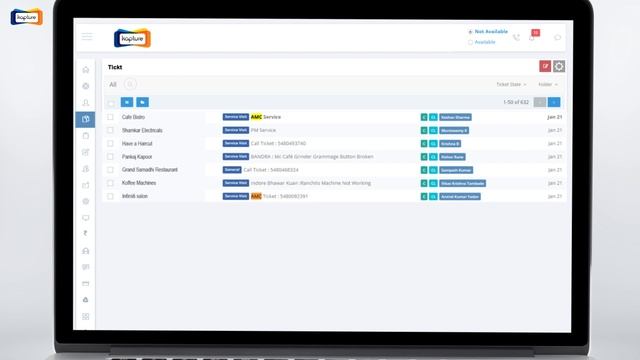The image size is (640, 360).
Task: Select the All filter tab
Action: pos(113,84)
